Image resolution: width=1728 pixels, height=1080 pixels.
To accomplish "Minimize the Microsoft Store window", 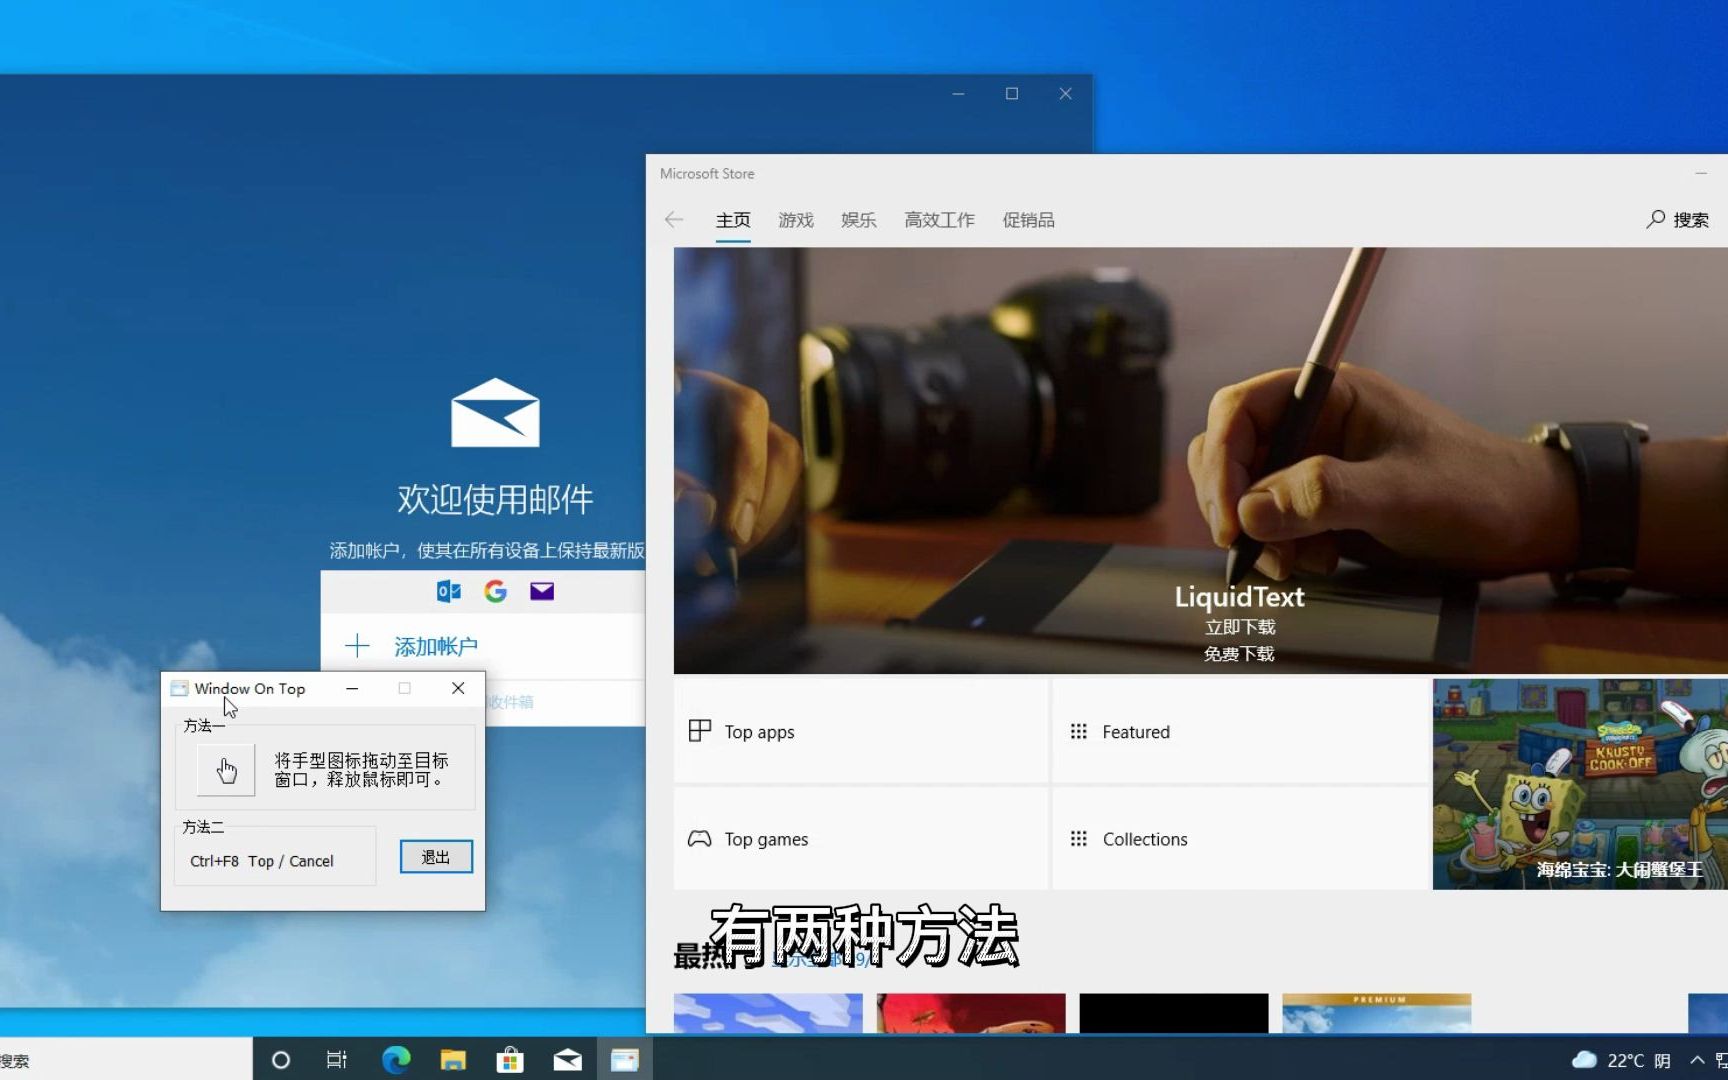I will [1701, 173].
